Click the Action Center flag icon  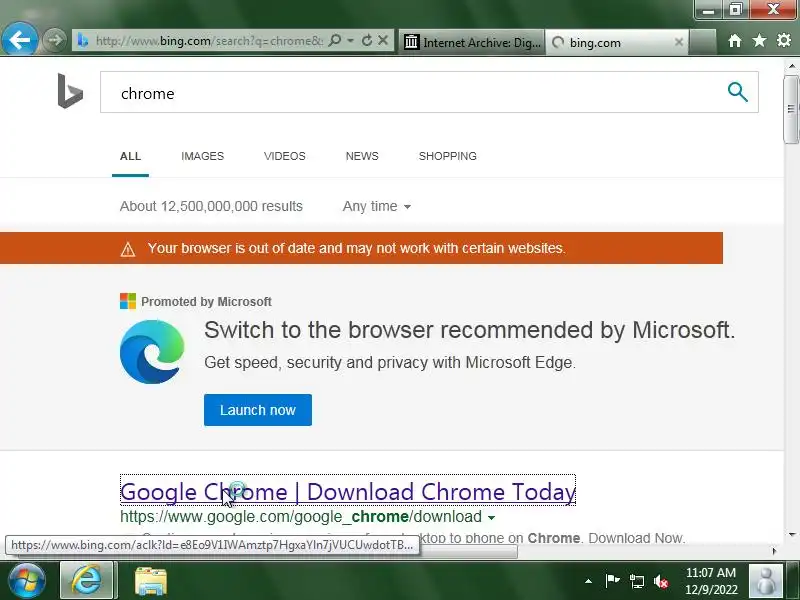[612, 581]
